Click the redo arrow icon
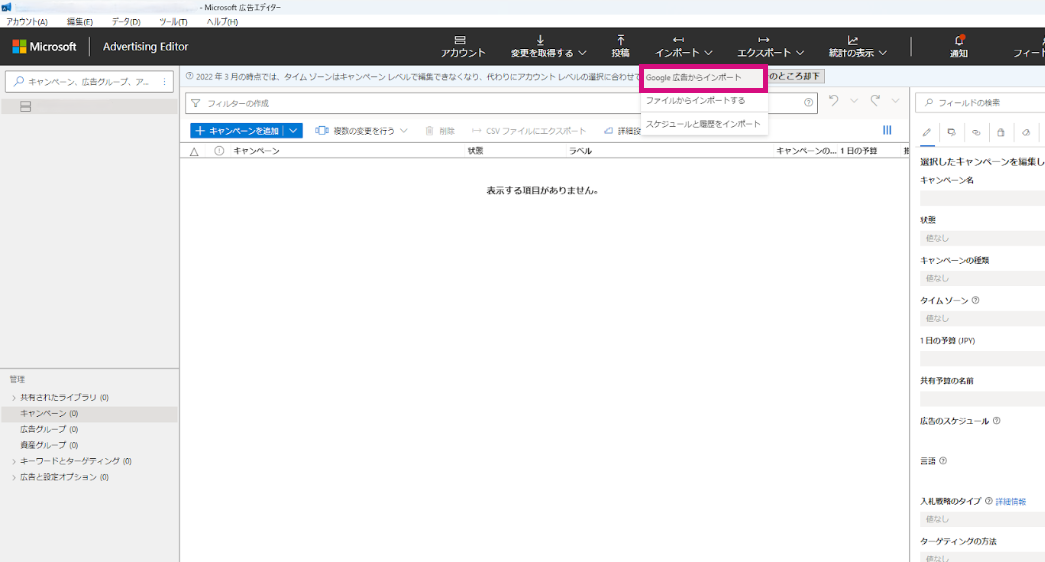 pos(875,101)
